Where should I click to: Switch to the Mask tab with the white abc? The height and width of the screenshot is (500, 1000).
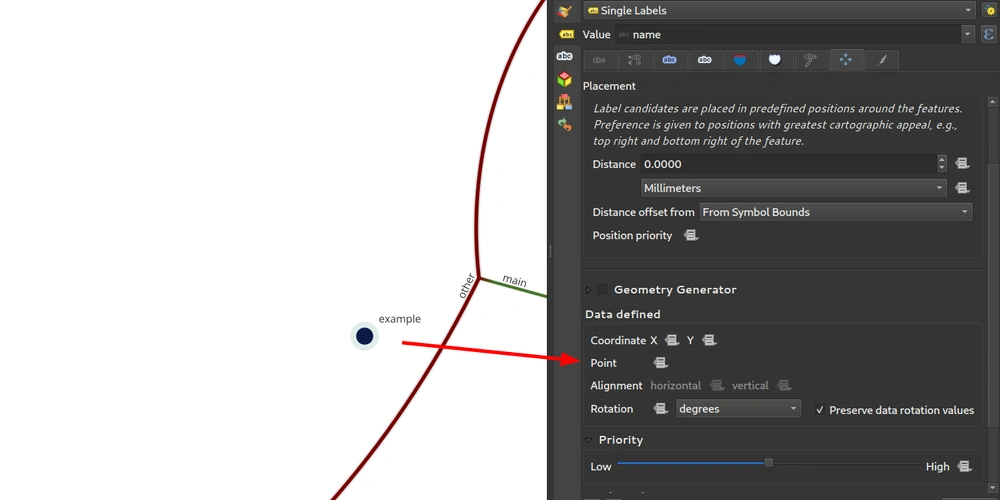(705, 60)
